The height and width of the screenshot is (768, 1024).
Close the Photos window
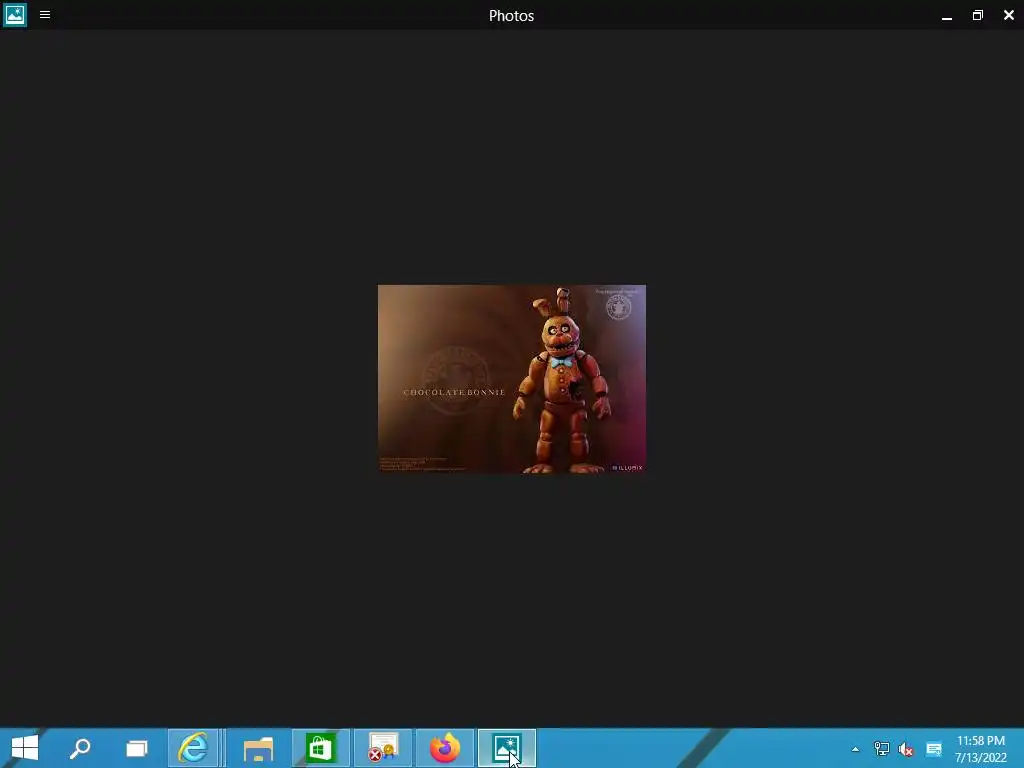(x=1008, y=15)
